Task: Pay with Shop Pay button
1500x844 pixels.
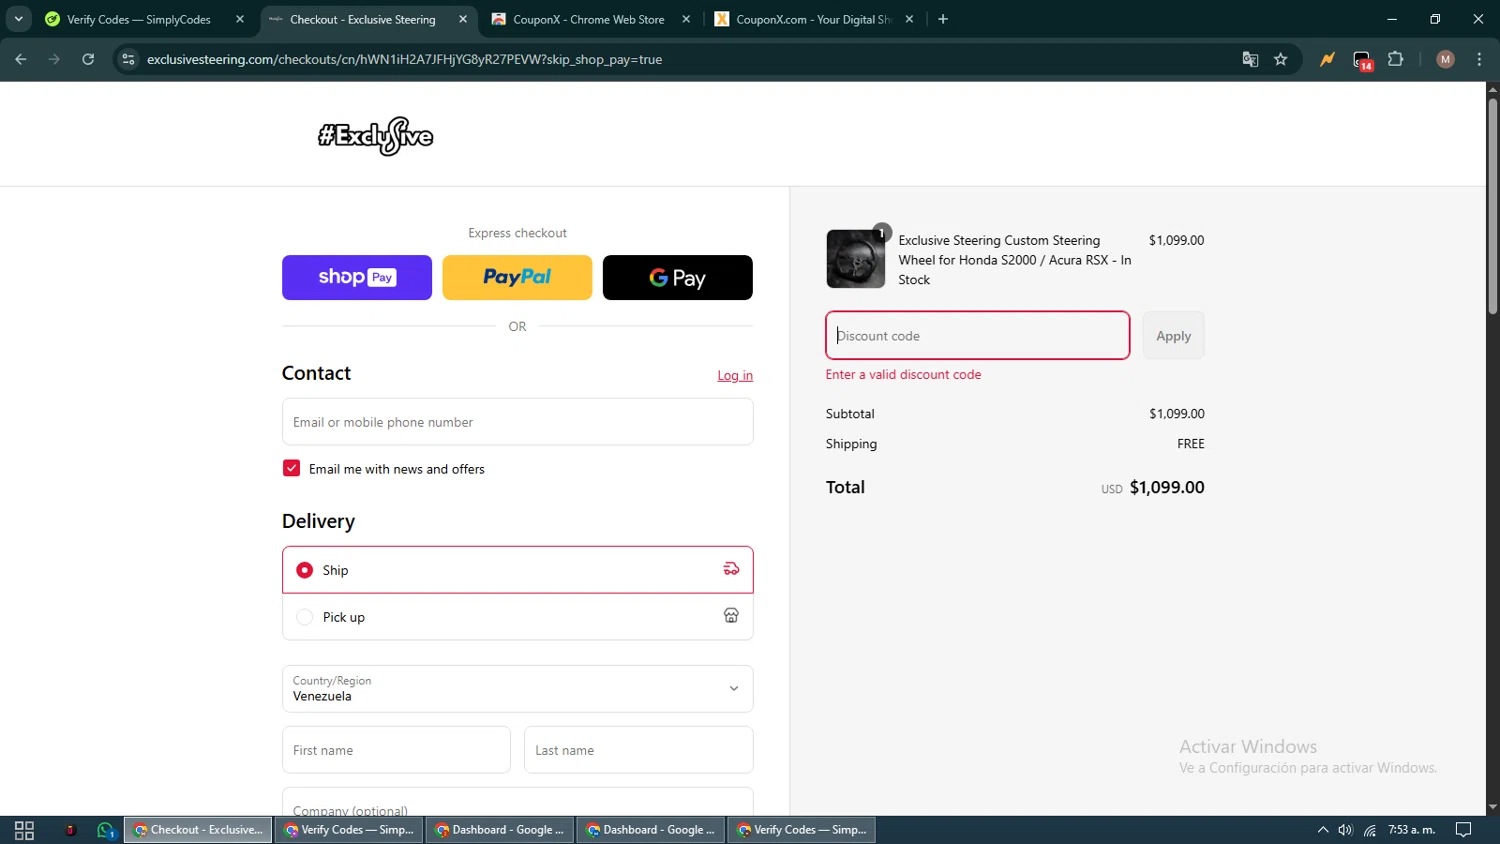Action: tap(357, 277)
